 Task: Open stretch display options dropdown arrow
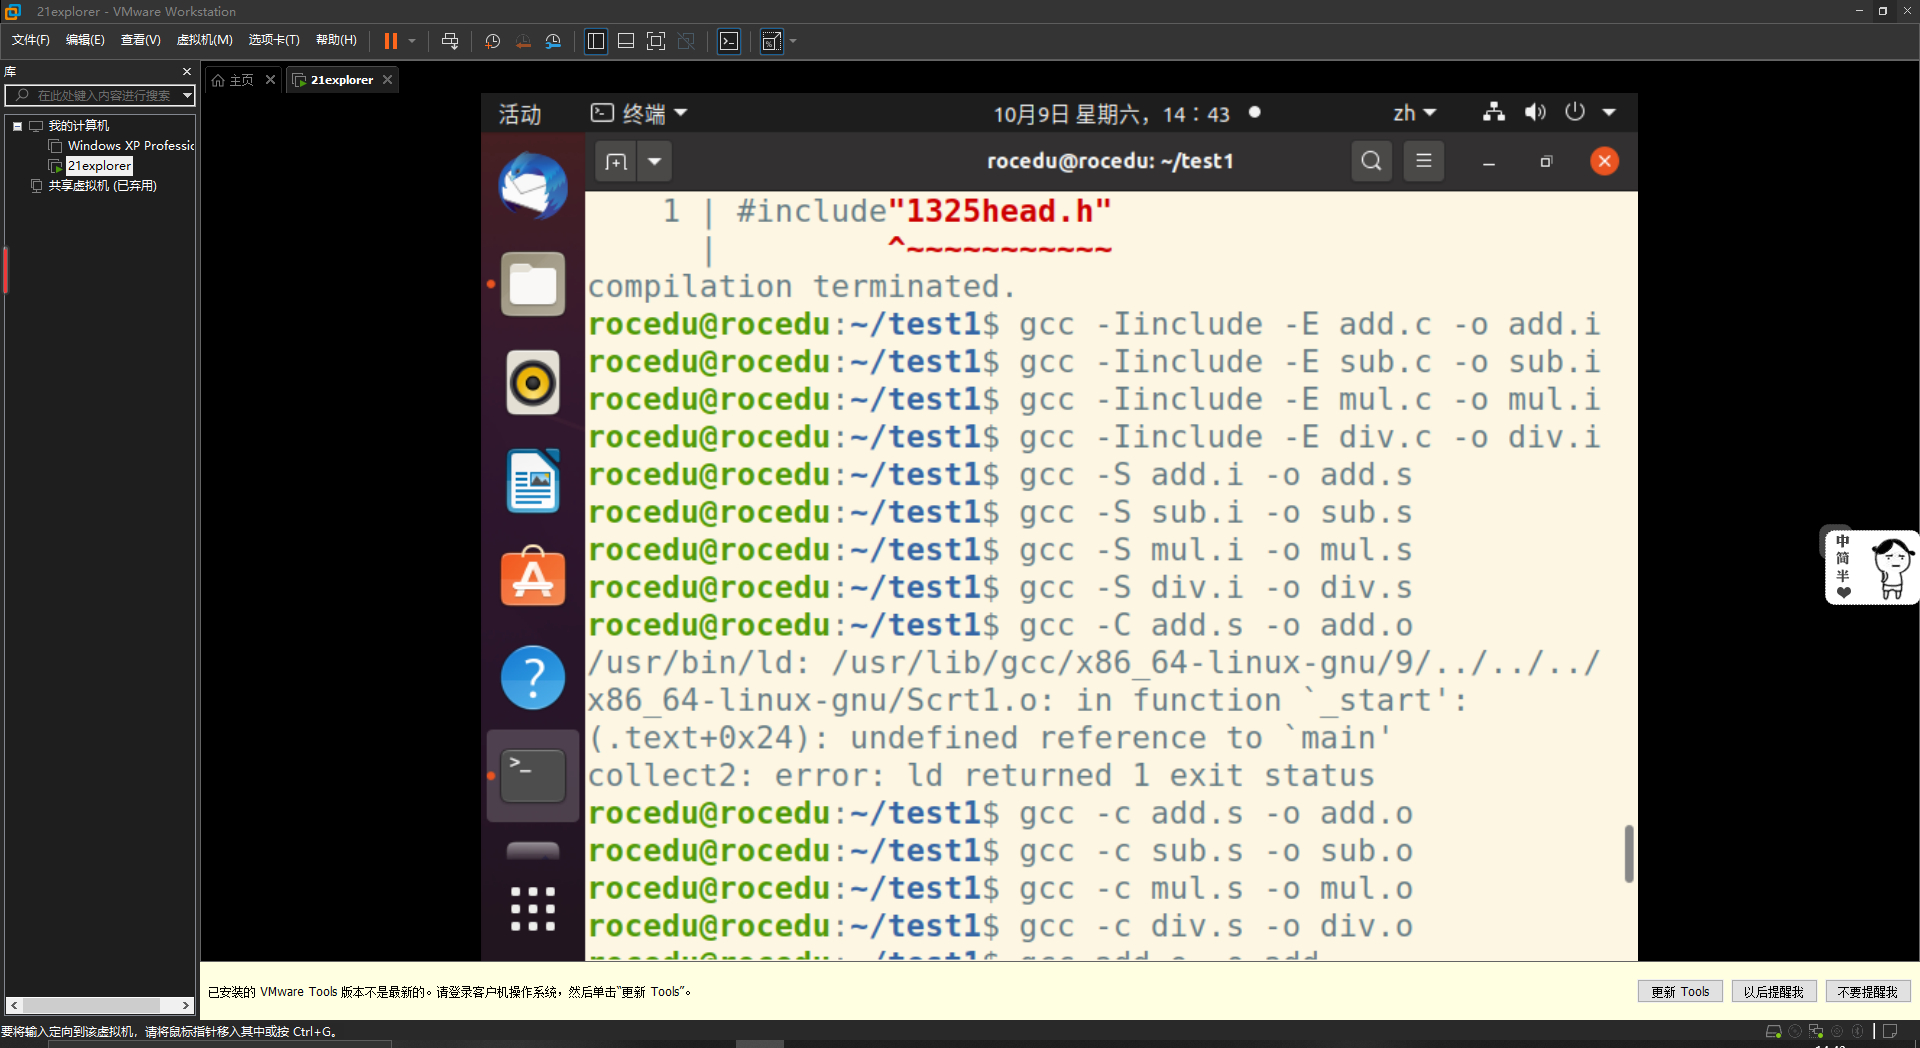[x=793, y=41]
